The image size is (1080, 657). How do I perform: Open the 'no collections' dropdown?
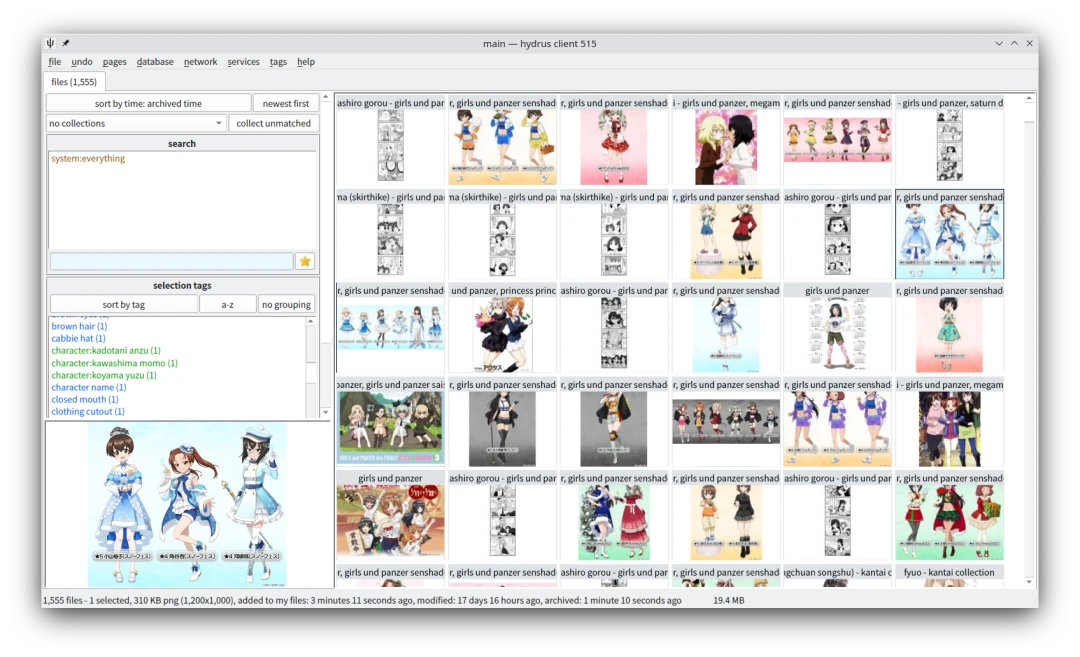tap(136, 123)
